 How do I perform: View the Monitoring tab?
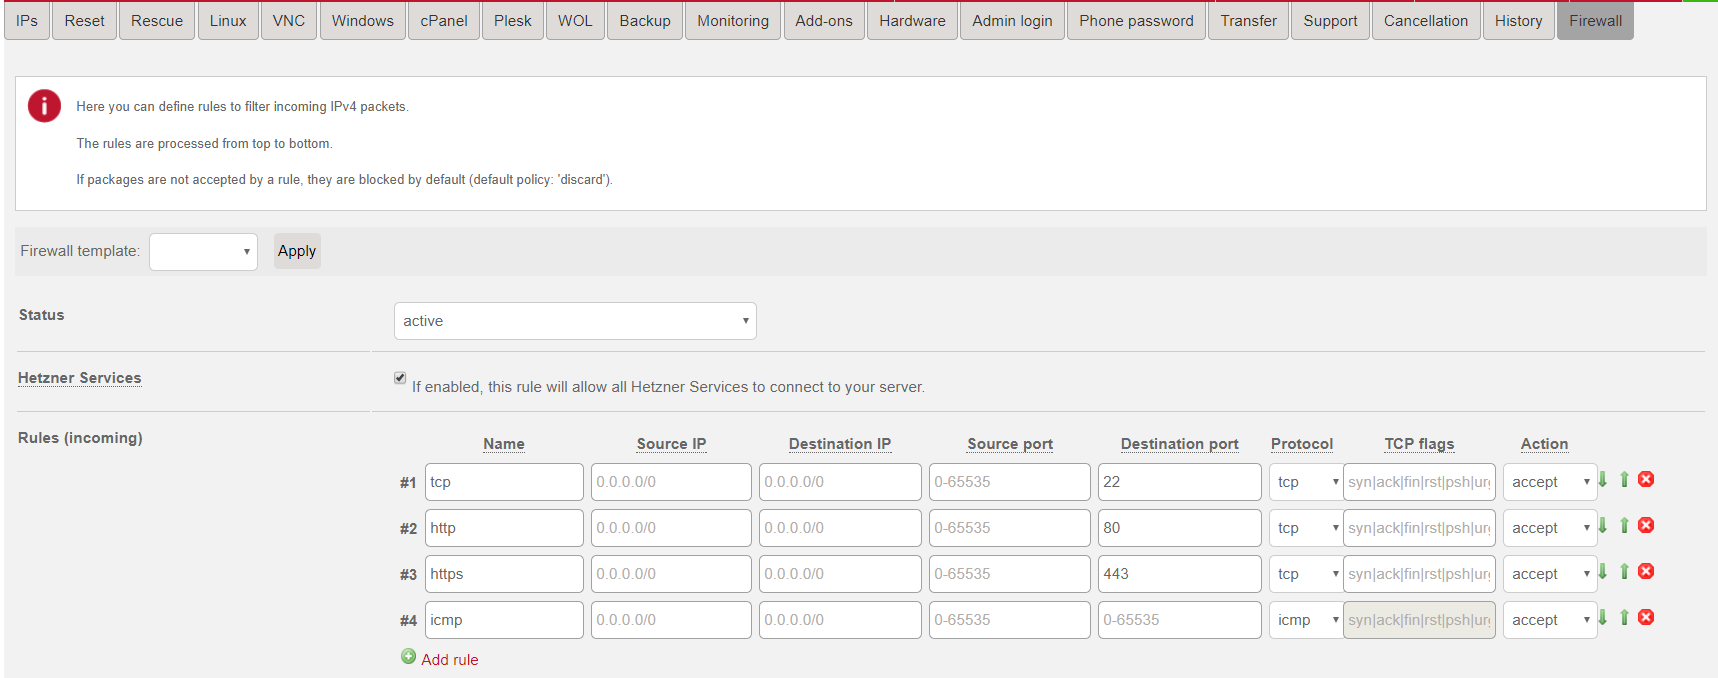point(733,21)
